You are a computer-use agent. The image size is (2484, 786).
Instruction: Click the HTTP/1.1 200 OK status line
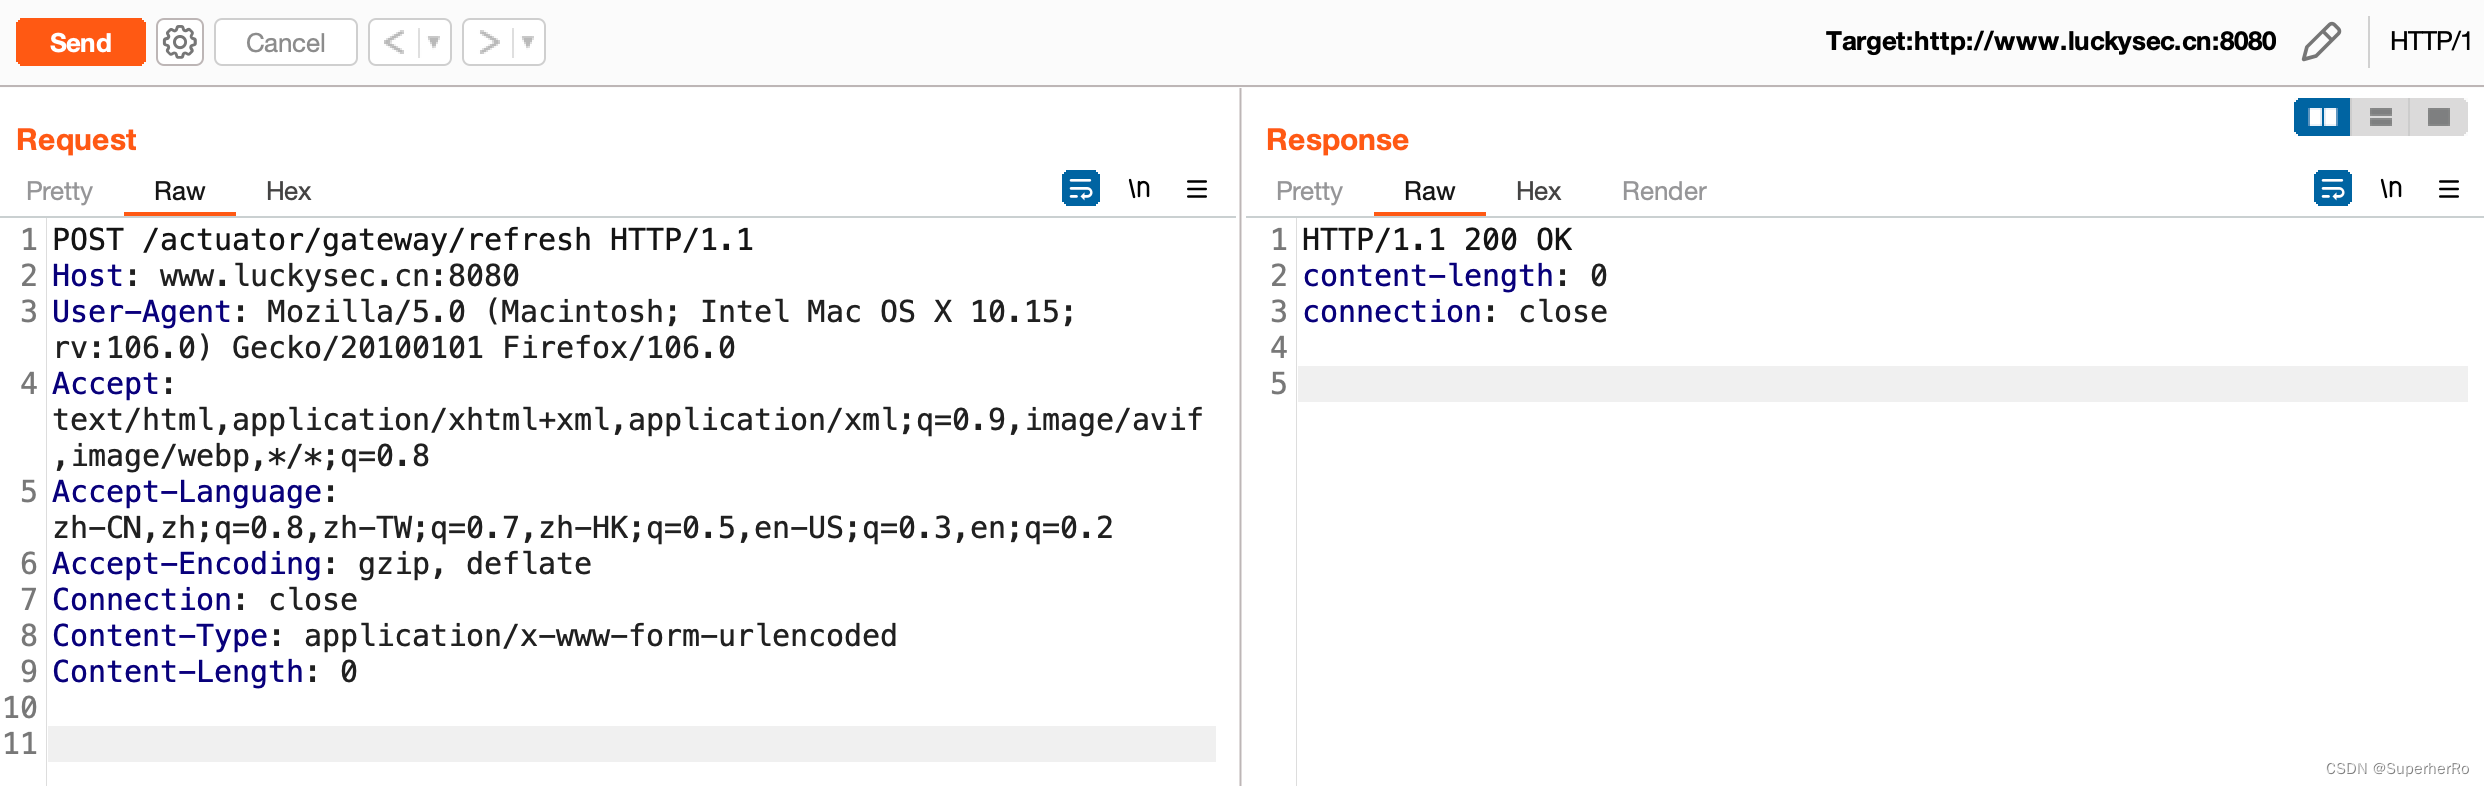(x=1437, y=240)
